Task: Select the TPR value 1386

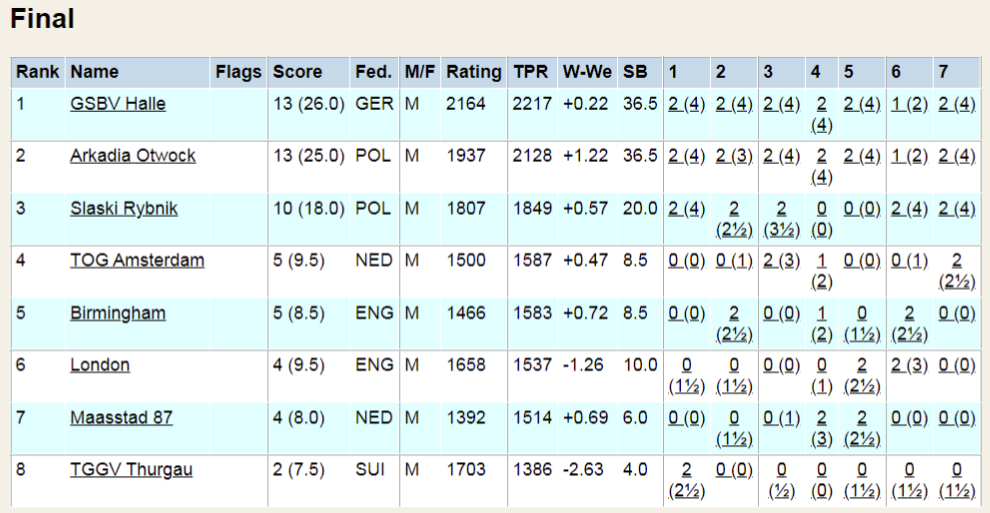Action: 532,470
